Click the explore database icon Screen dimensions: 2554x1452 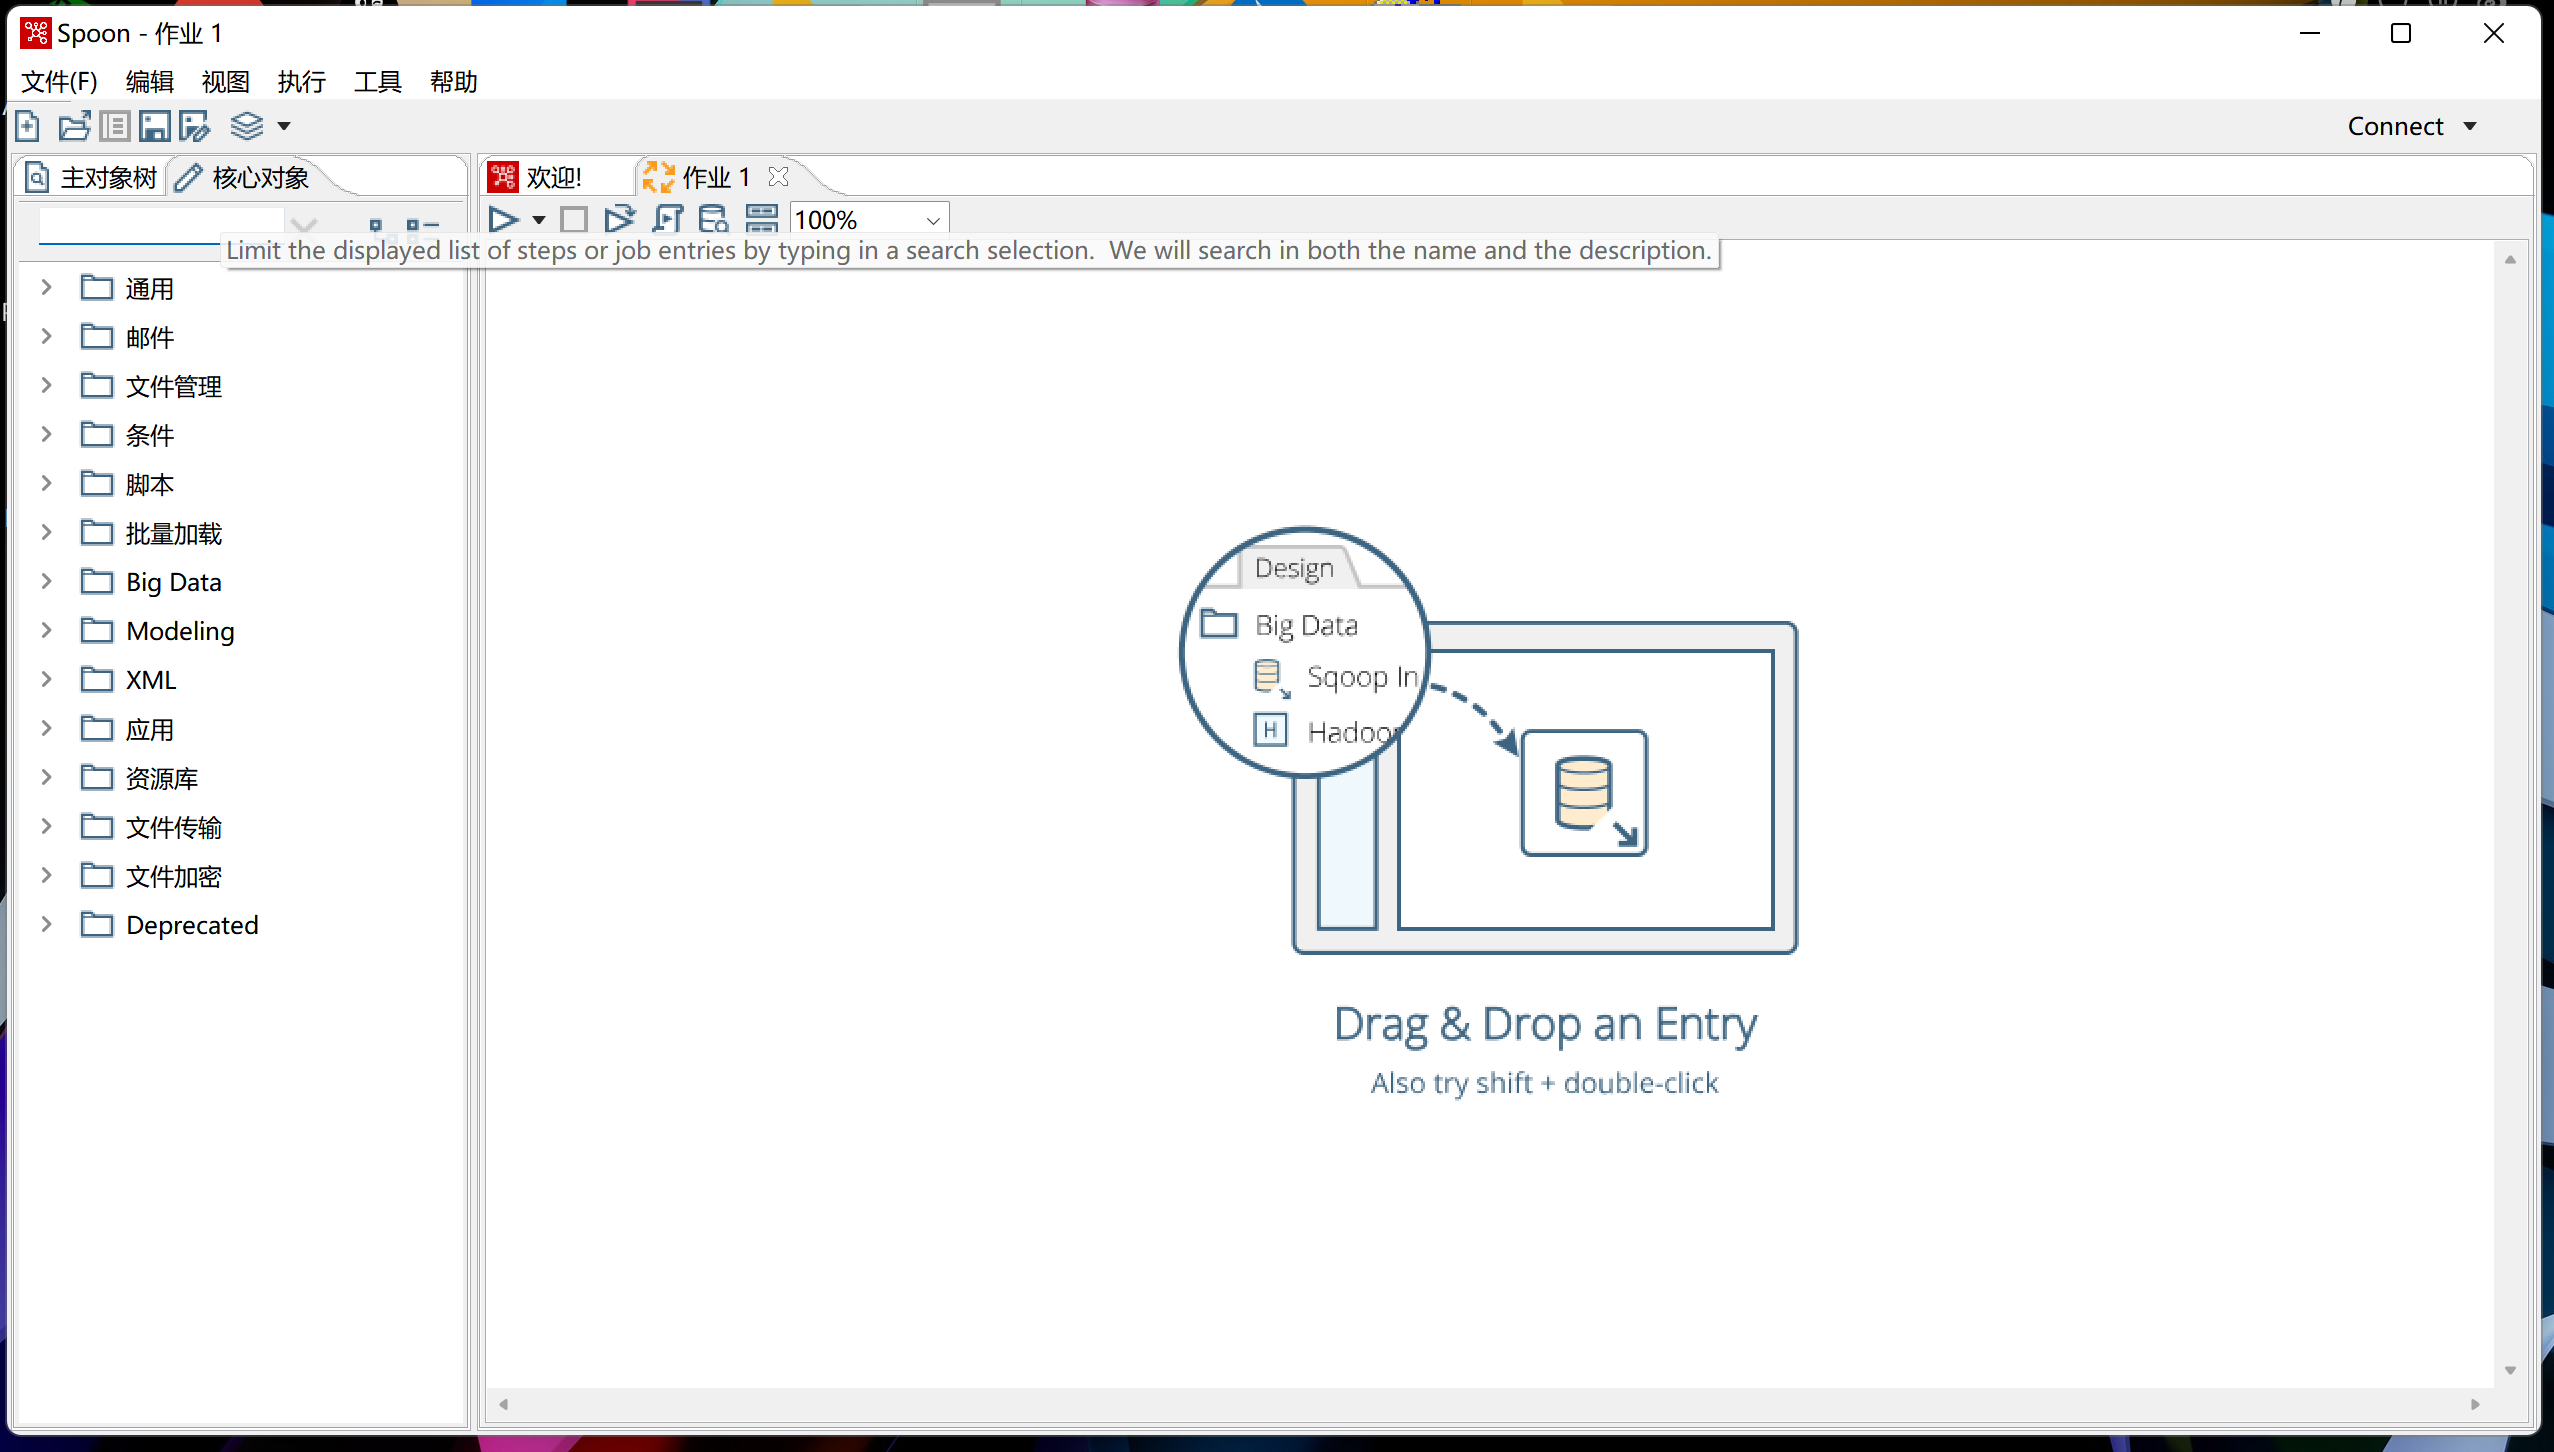tap(714, 219)
